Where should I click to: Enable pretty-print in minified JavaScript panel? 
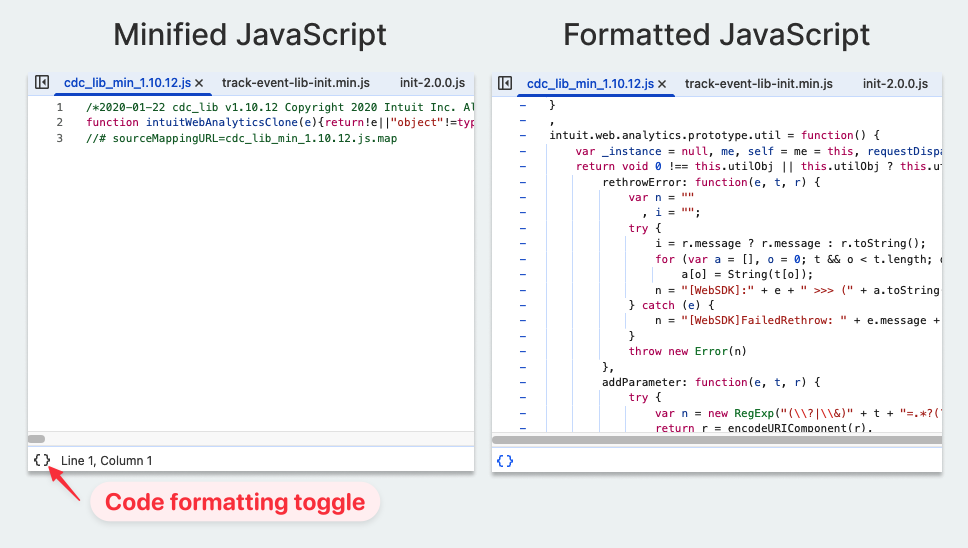tap(41, 460)
